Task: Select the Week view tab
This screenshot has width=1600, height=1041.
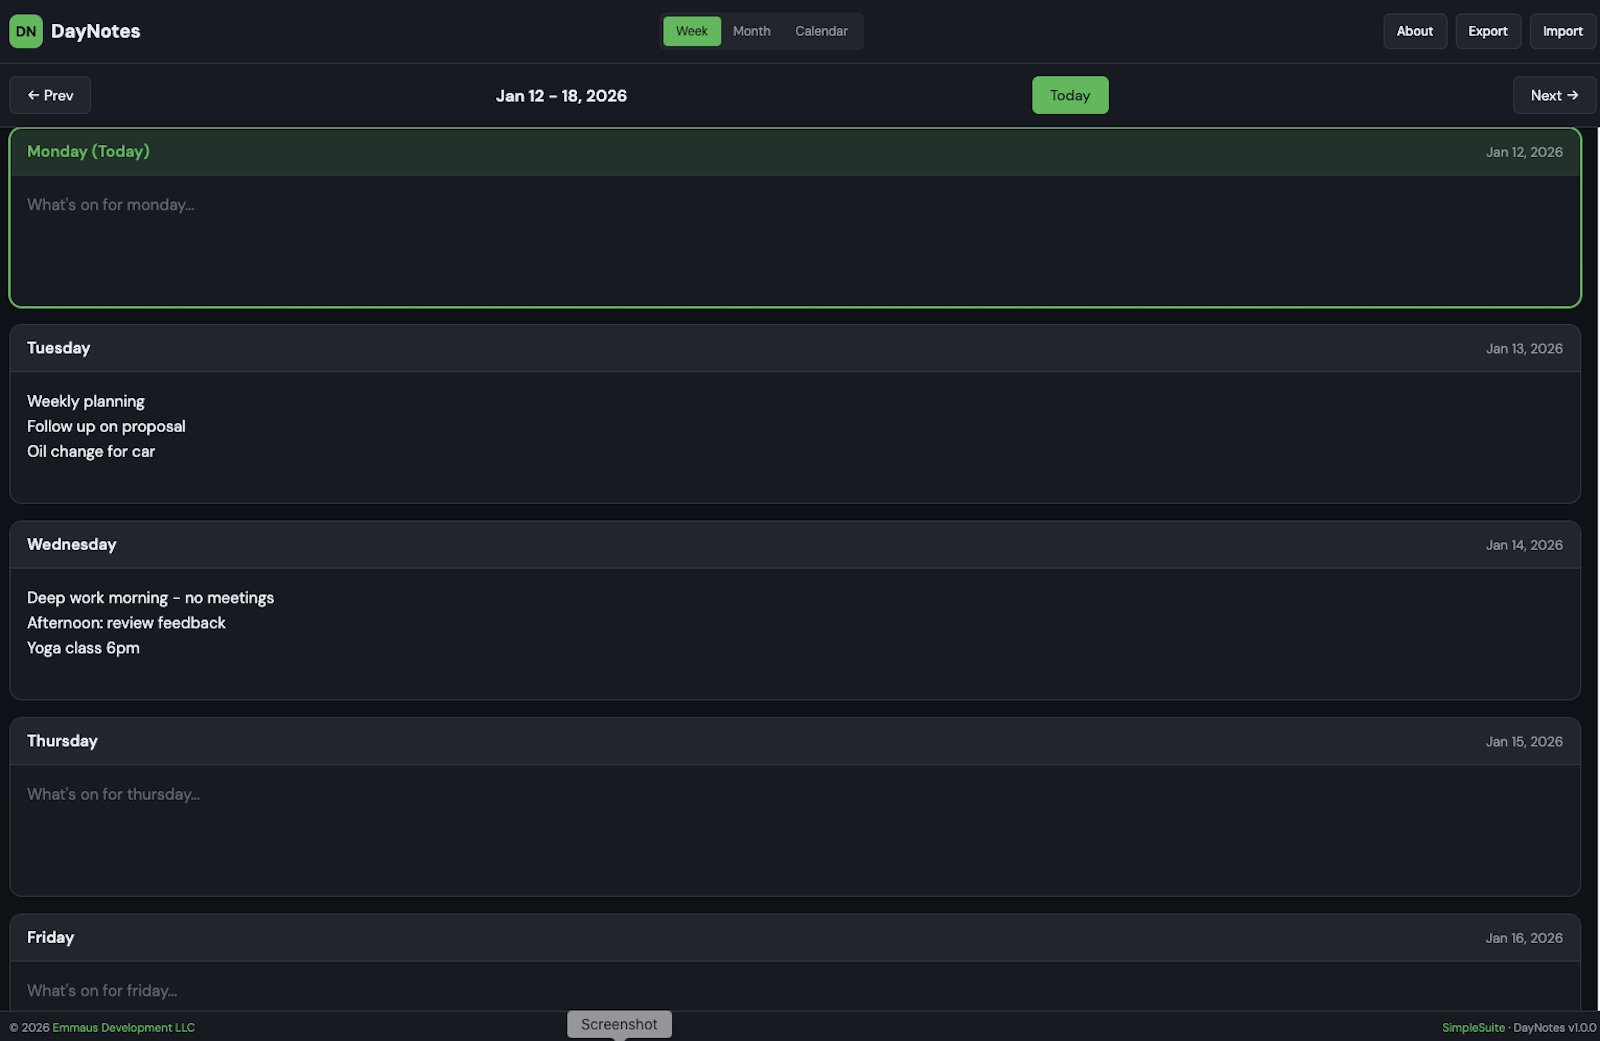Action: (x=691, y=31)
